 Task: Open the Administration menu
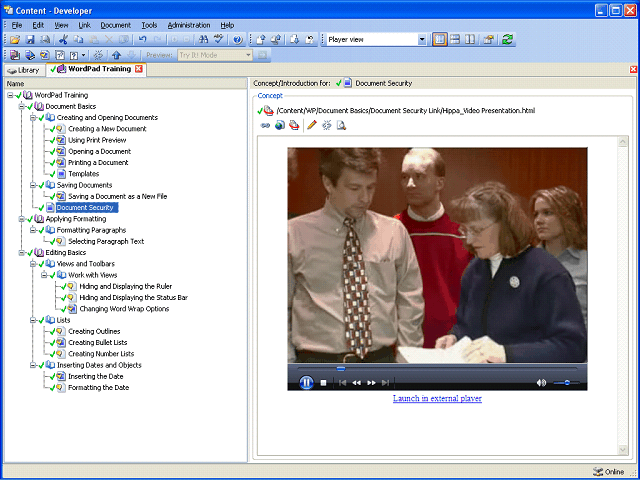tap(189, 24)
